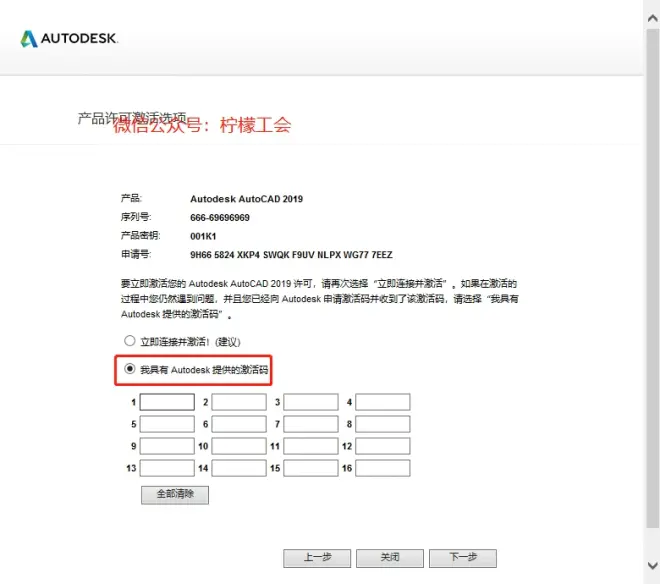Select product name Autodesk AutoCAD 2019
The image size is (660, 584).
click(246, 199)
